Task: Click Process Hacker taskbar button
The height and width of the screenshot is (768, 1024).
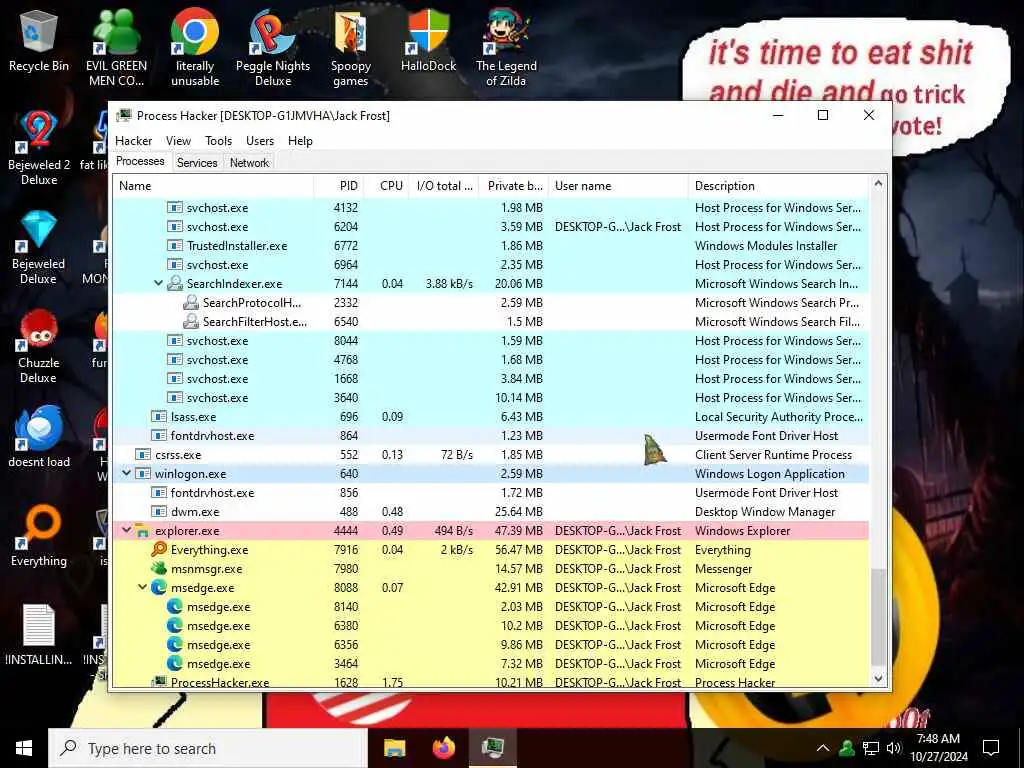Action: (493, 748)
